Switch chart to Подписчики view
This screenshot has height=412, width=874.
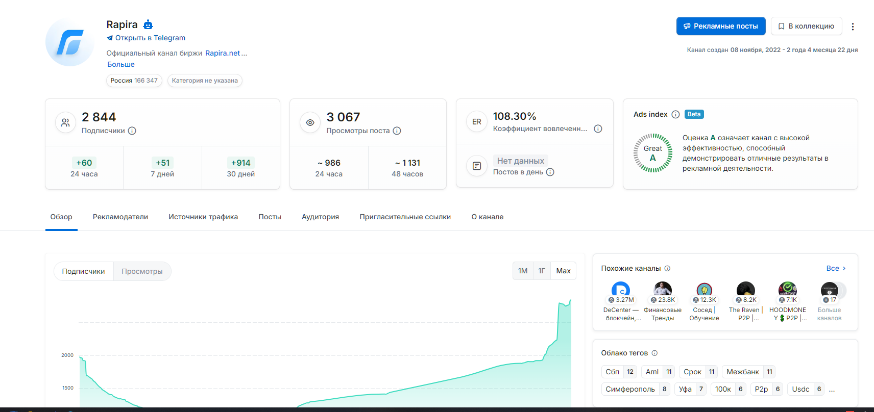point(84,272)
